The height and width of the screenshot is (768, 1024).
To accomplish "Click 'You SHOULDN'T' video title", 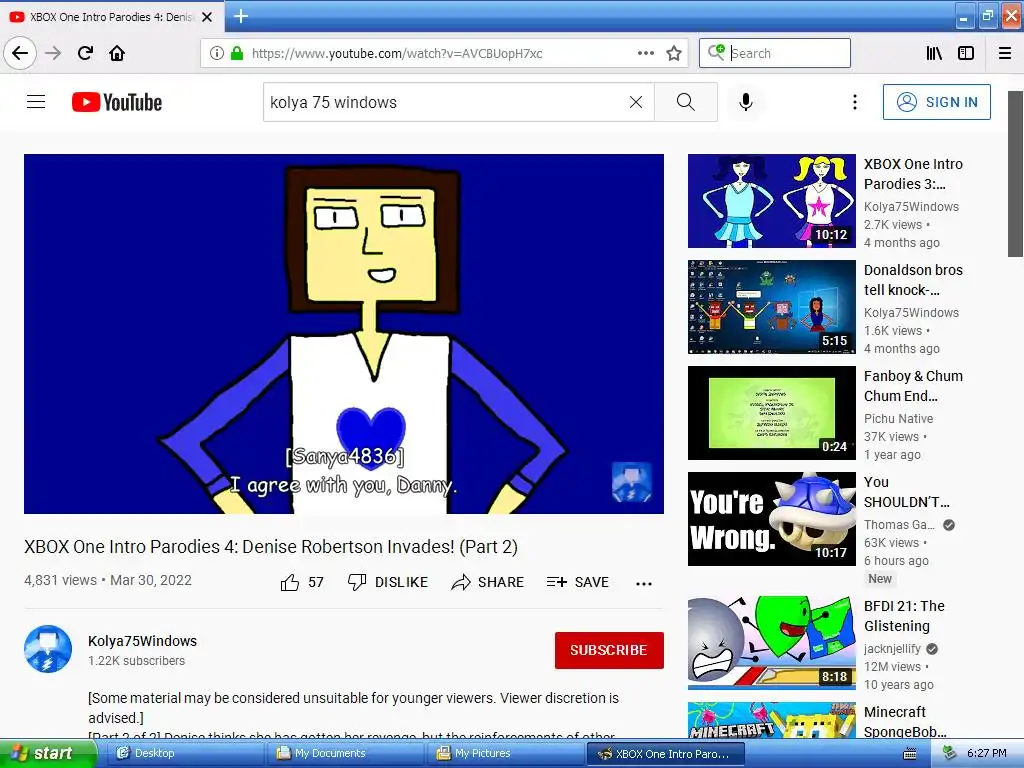I will click(x=906, y=492).
